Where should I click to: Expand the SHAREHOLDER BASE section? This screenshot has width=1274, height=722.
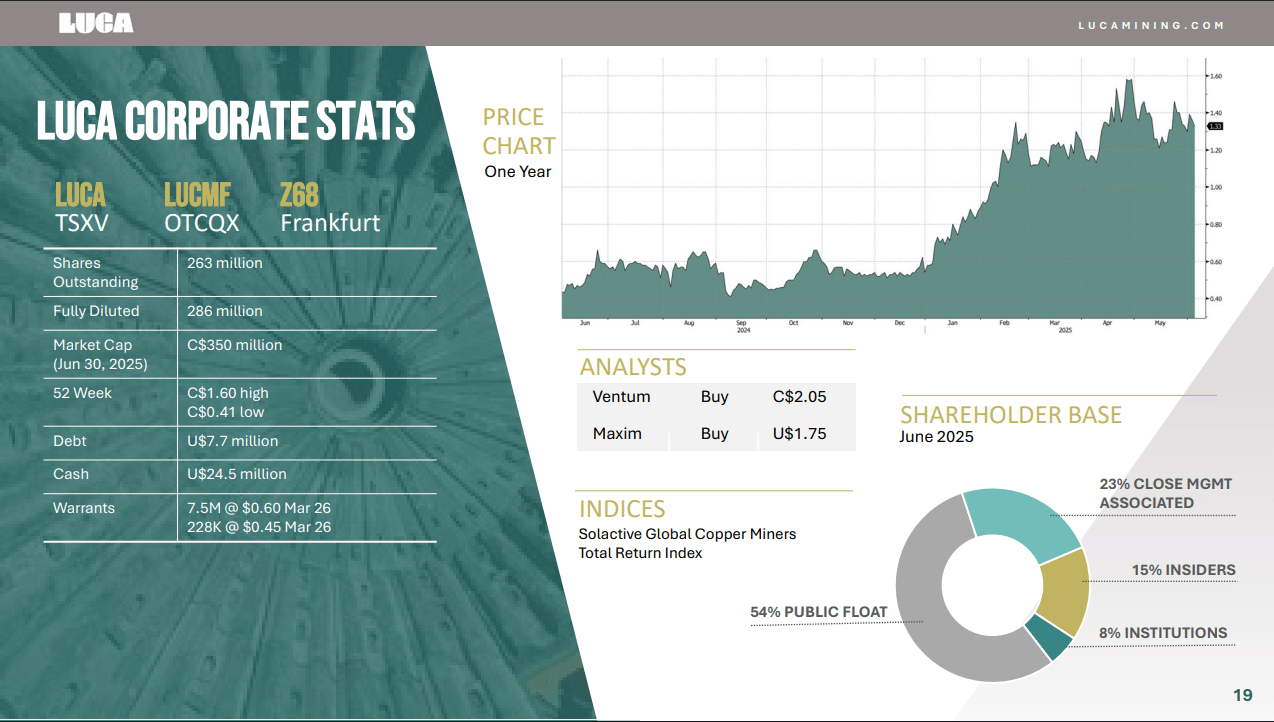pyautogui.click(x=1010, y=414)
